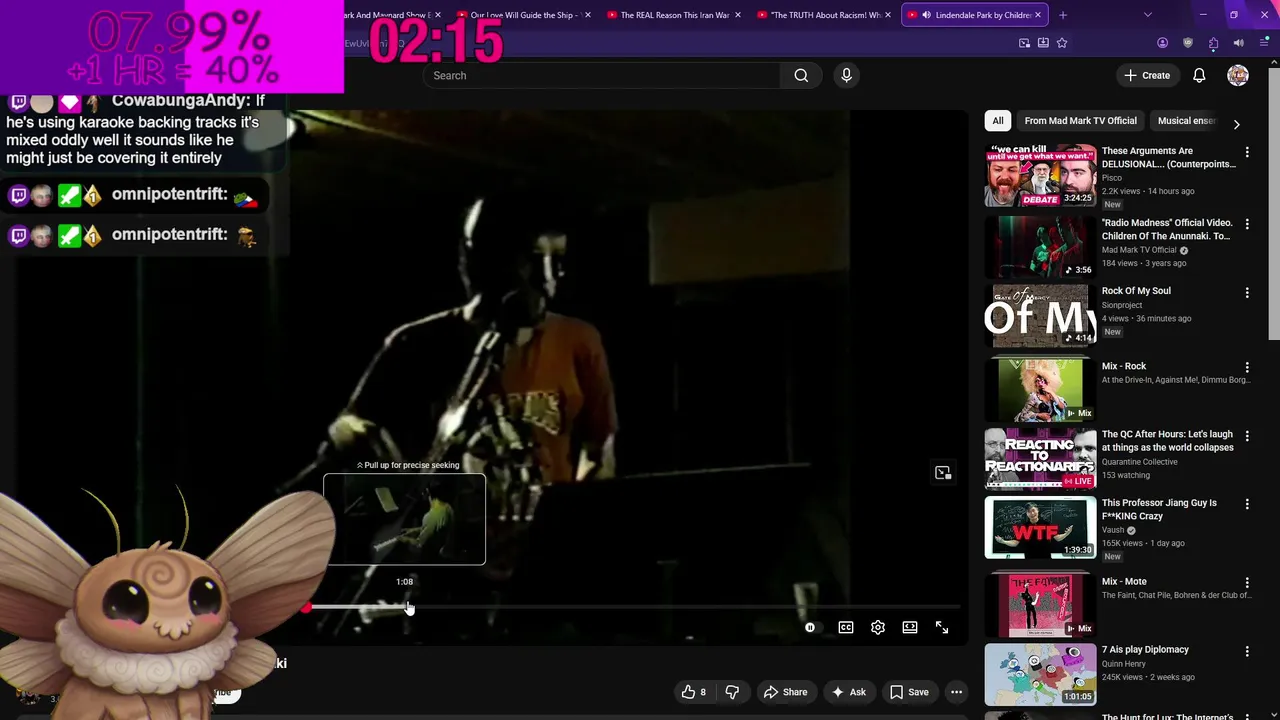Image resolution: width=1280 pixels, height=720 pixels.
Task: Show more filter chips with right arrow
Action: point(1236,124)
